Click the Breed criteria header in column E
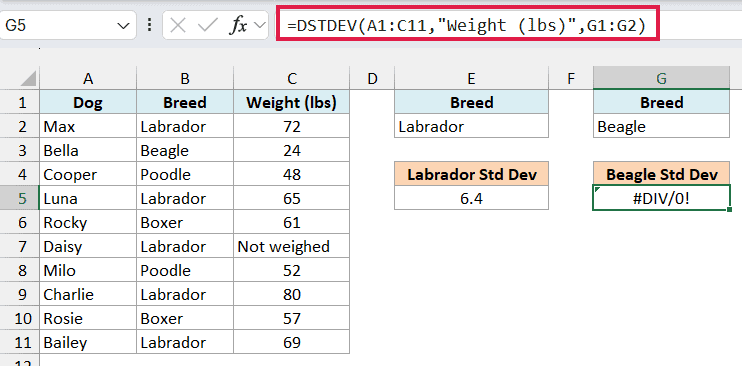 tap(471, 102)
